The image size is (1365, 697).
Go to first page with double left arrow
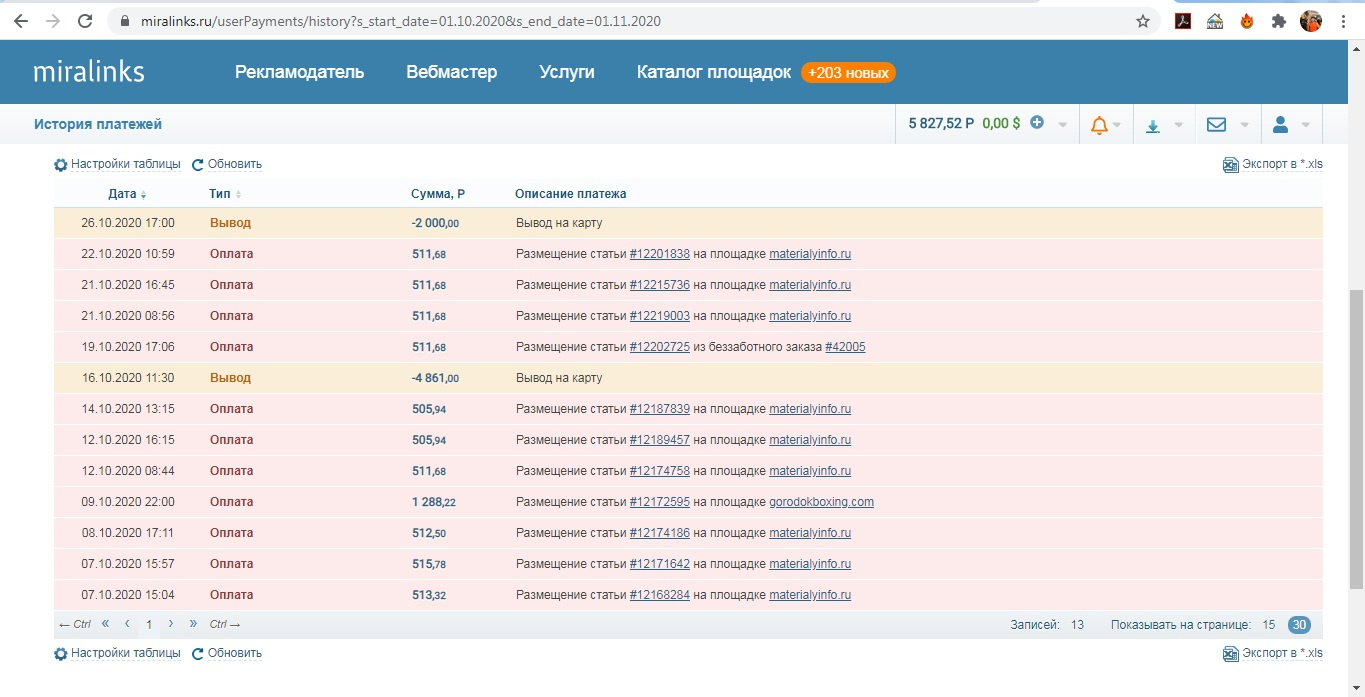tap(106, 624)
